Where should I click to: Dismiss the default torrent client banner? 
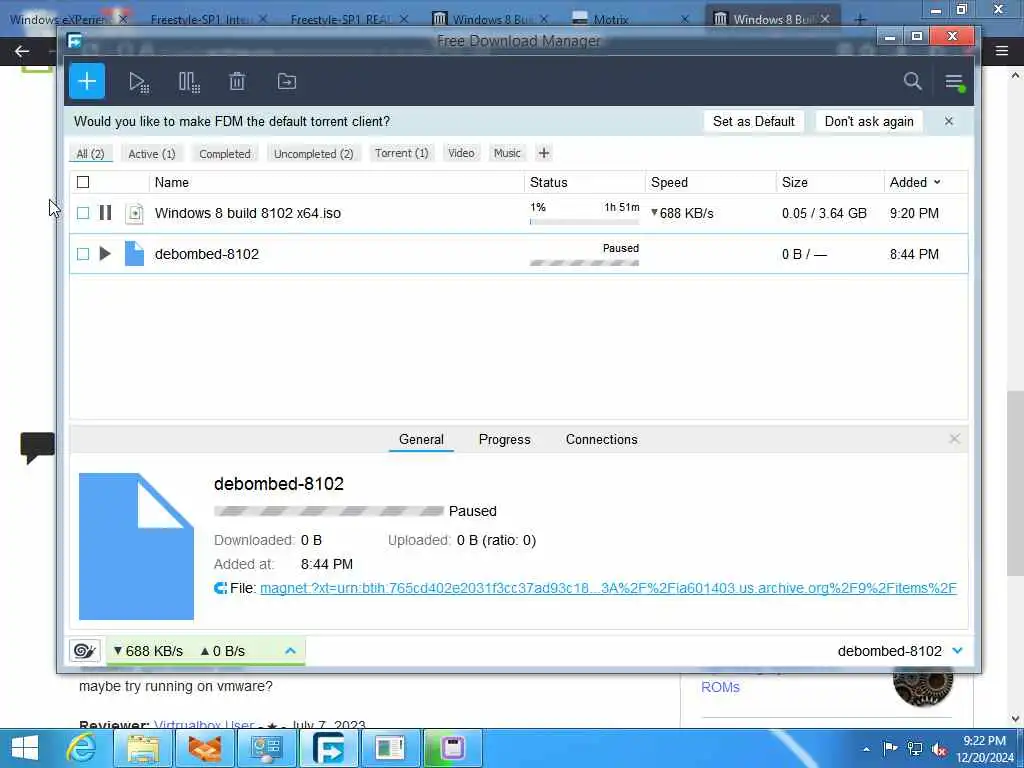pyautogui.click(x=948, y=121)
